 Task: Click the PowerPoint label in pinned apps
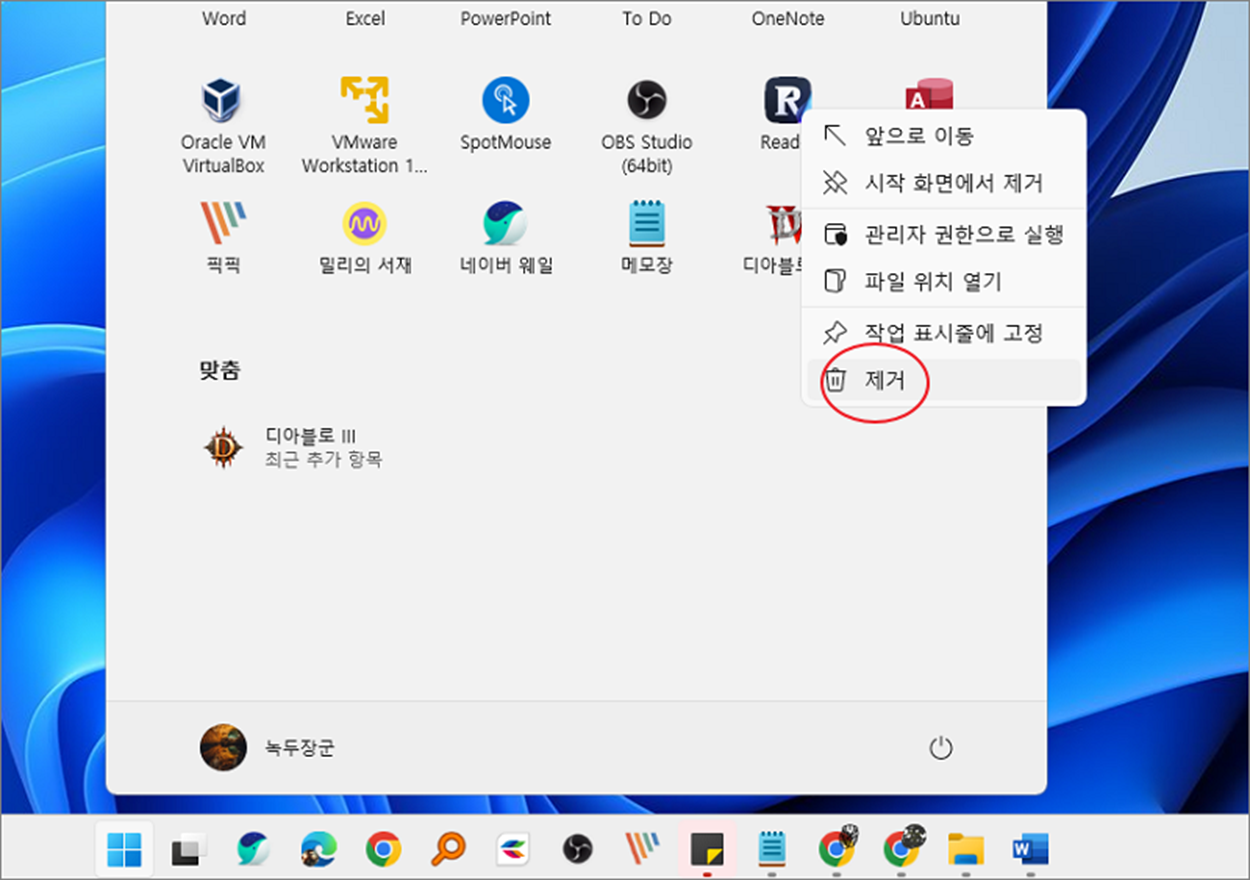pos(506,18)
